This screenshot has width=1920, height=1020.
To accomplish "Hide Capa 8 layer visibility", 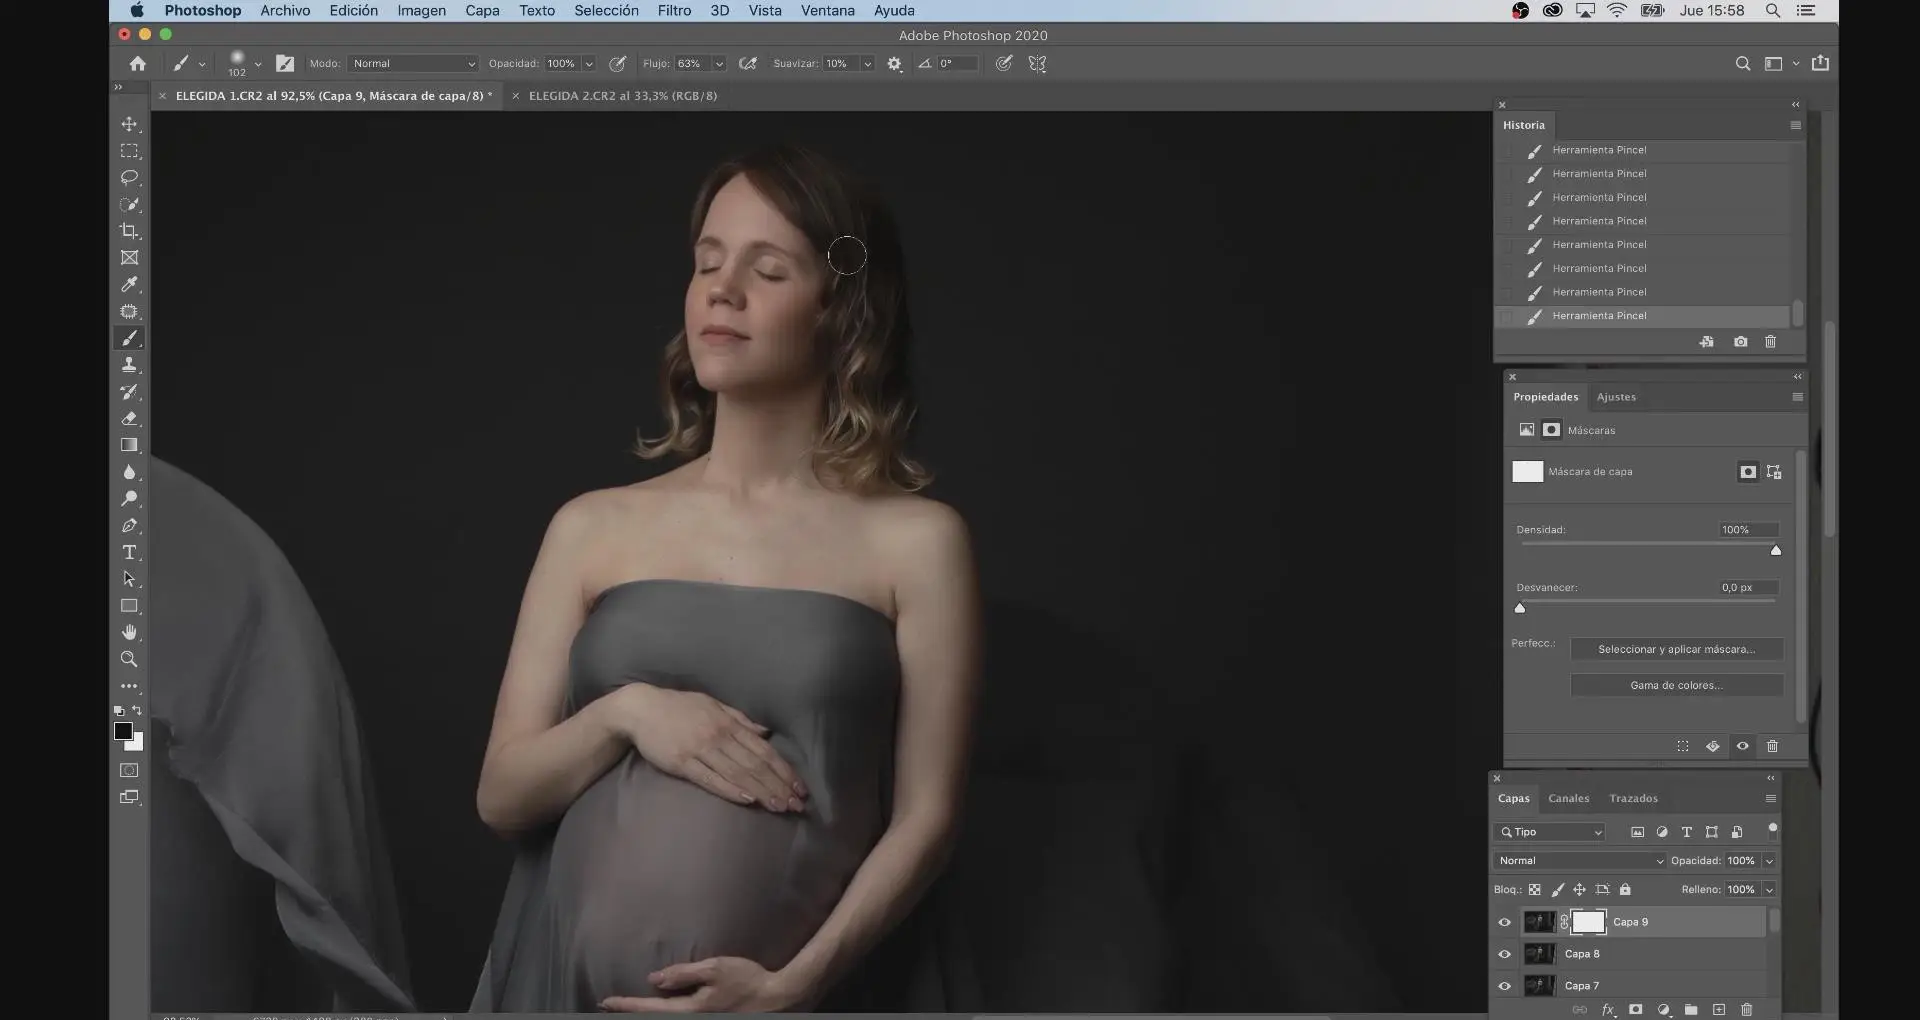I will [x=1505, y=955].
